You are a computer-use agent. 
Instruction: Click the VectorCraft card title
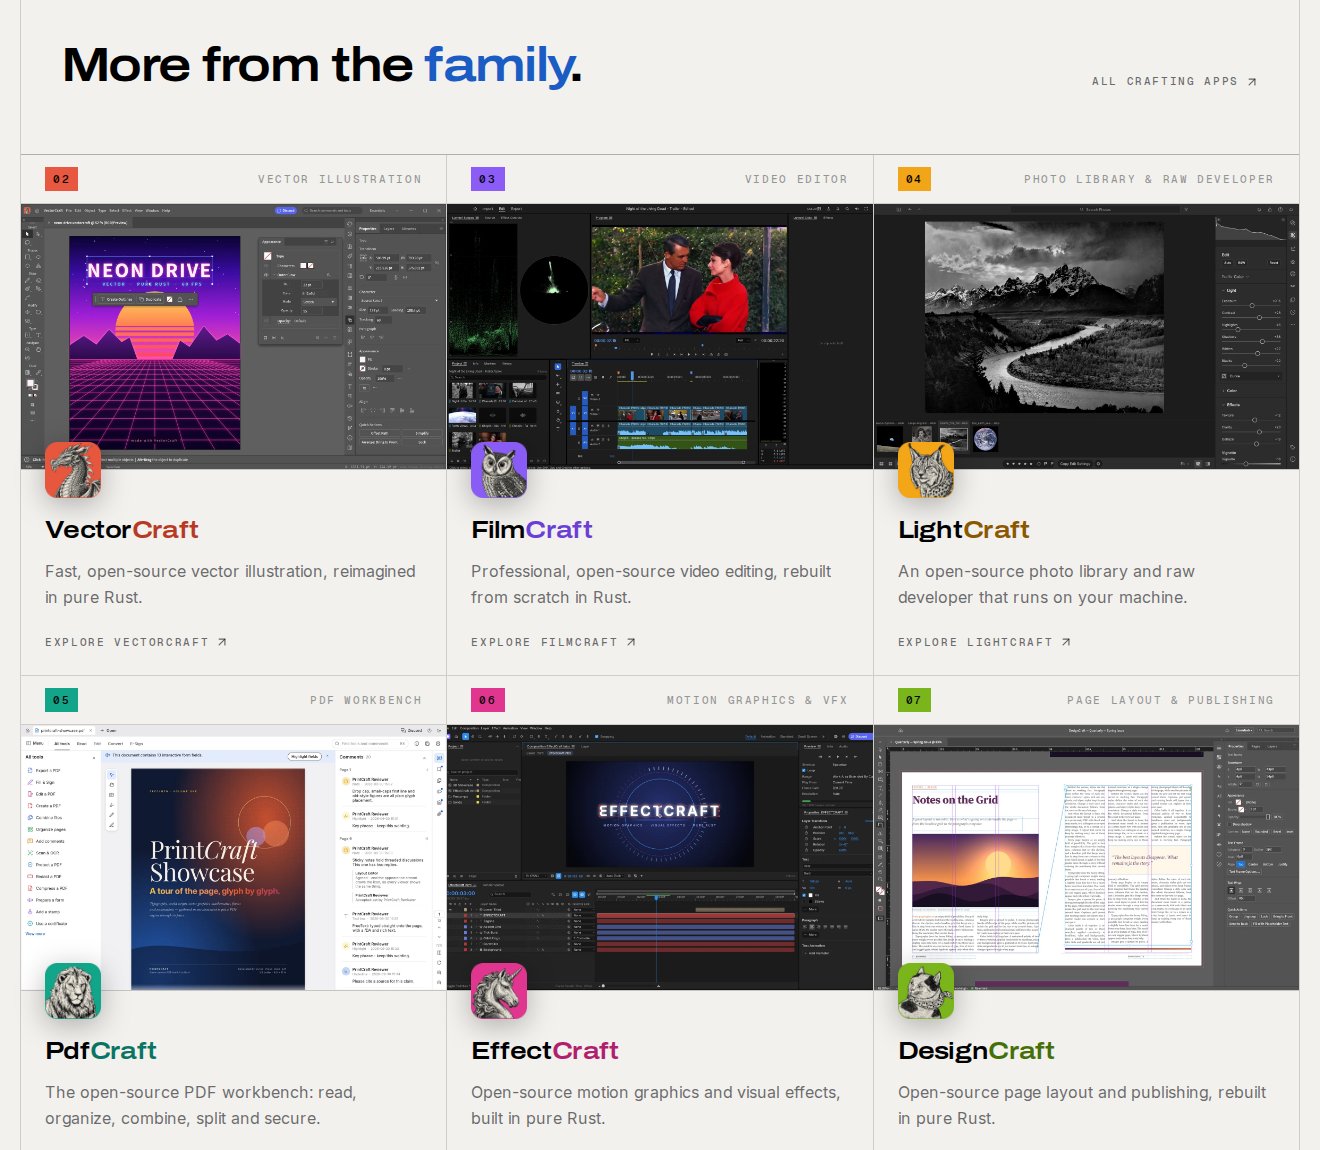pyautogui.click(x=122, y=530)
